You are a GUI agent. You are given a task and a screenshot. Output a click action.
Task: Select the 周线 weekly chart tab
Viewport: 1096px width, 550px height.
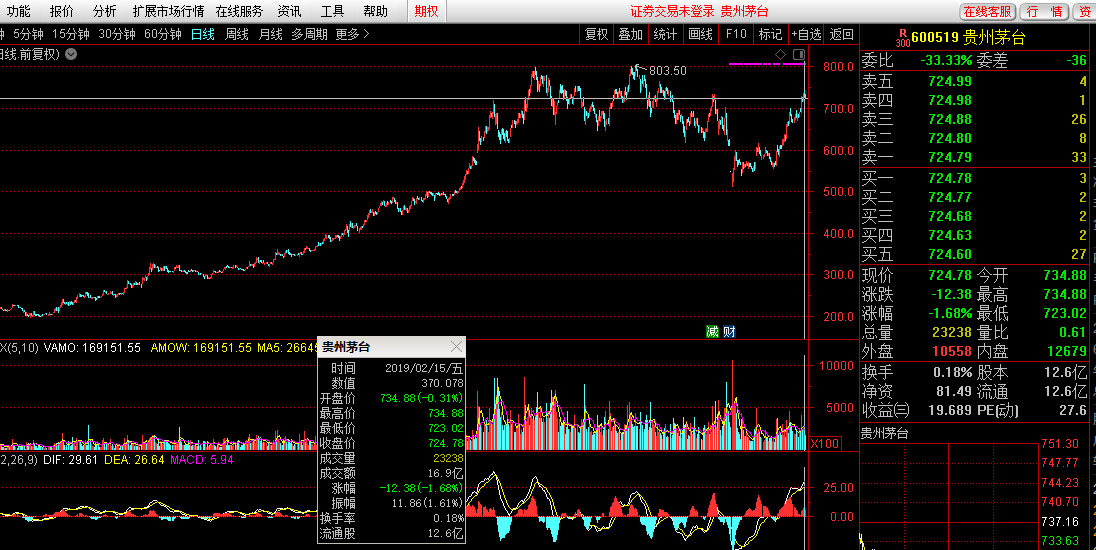[x=237, y=34]
